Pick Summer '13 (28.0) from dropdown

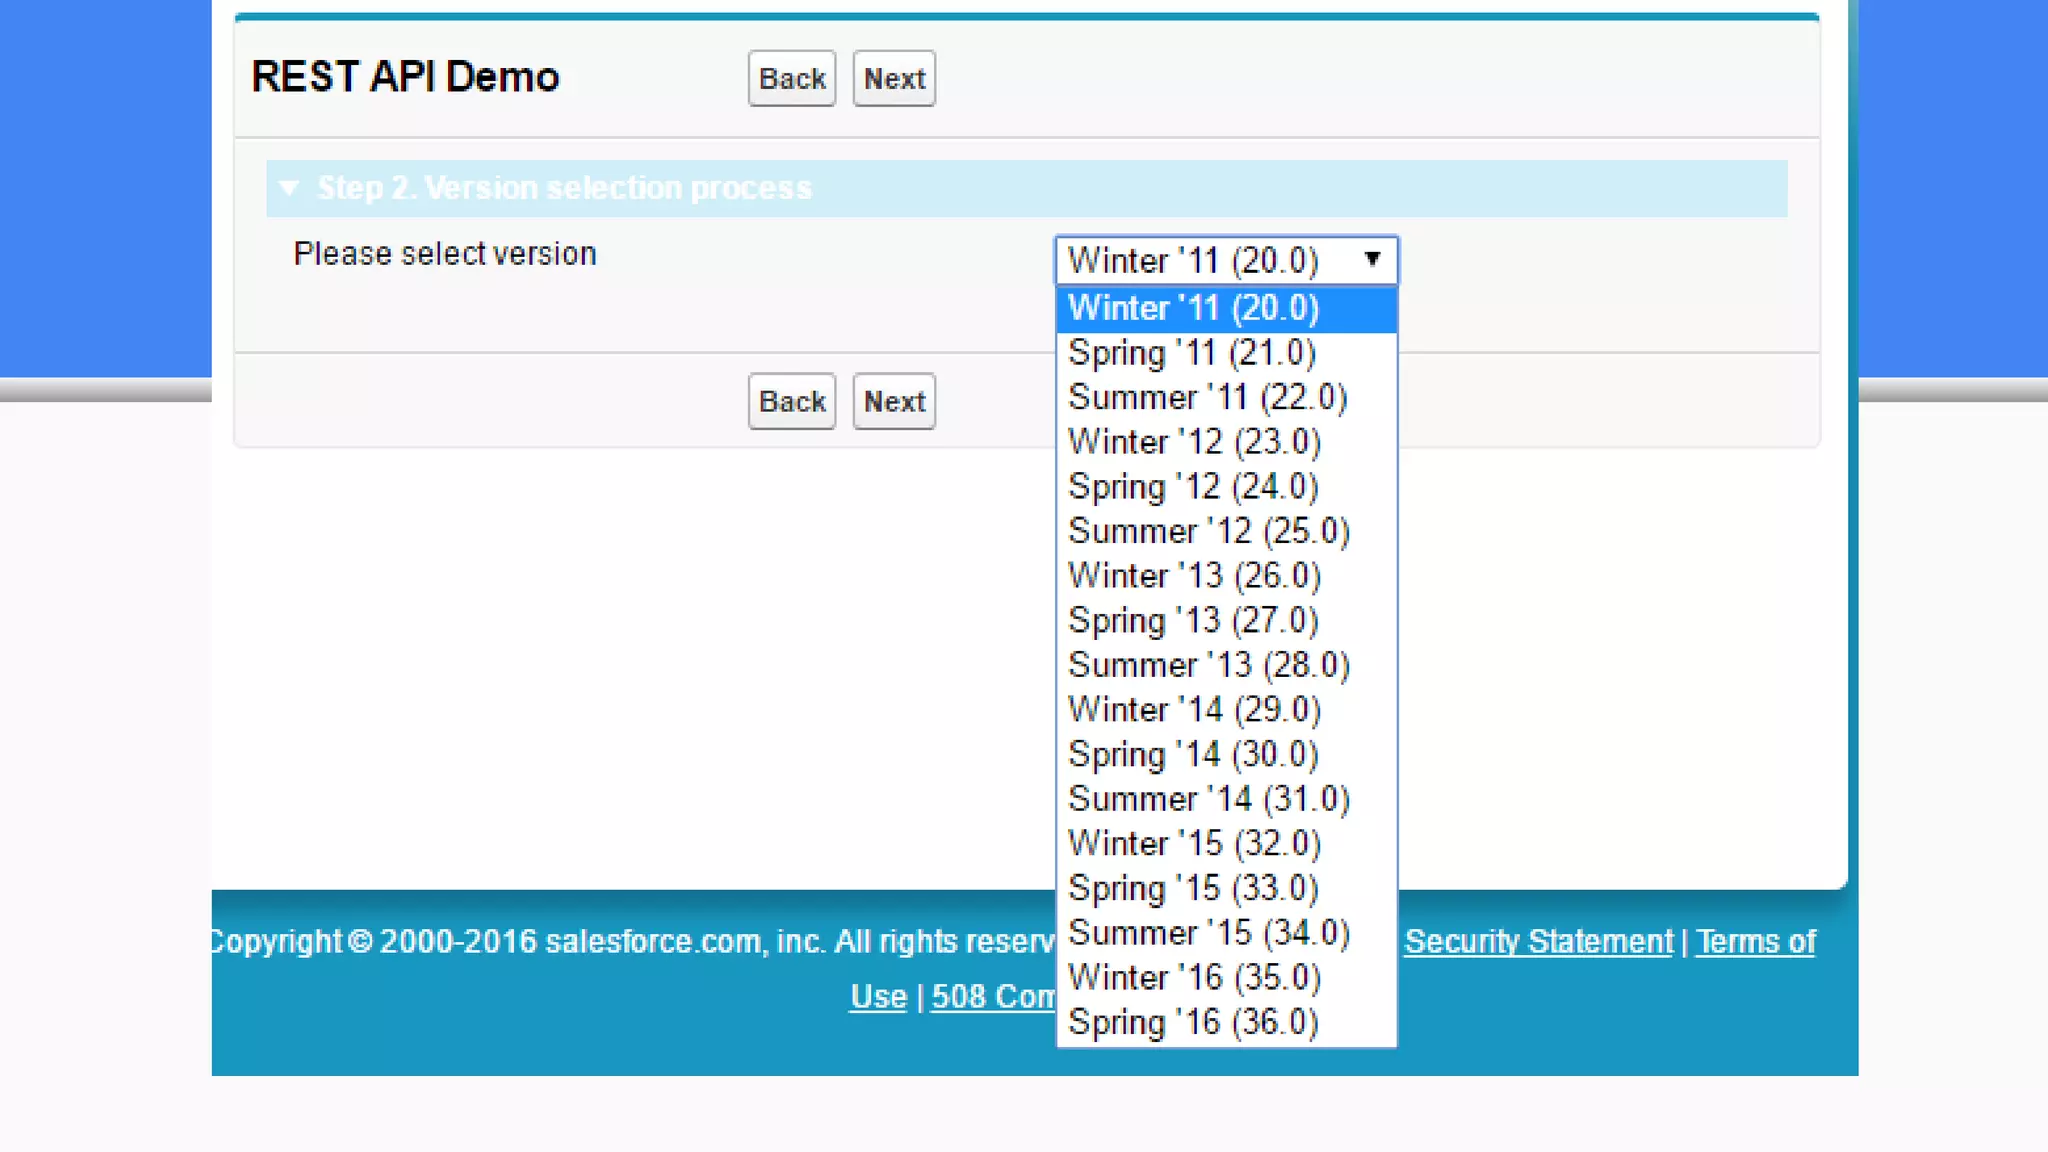click(1209, 665)
